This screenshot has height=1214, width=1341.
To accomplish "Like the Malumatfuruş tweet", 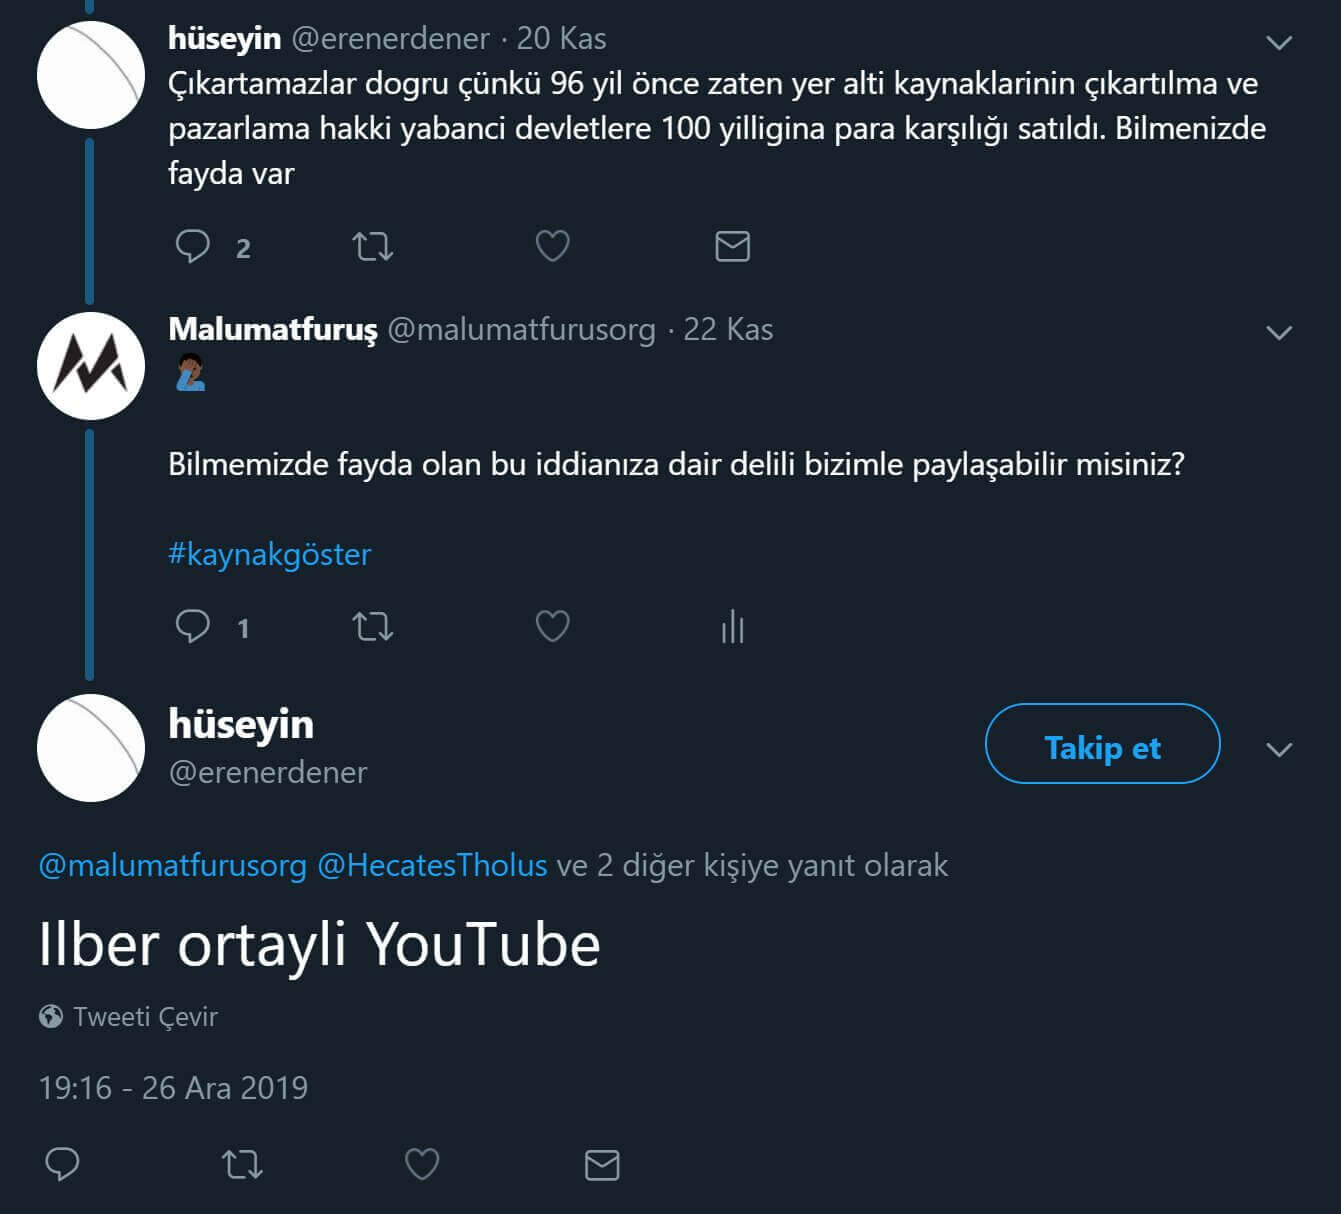I will 552,627.
